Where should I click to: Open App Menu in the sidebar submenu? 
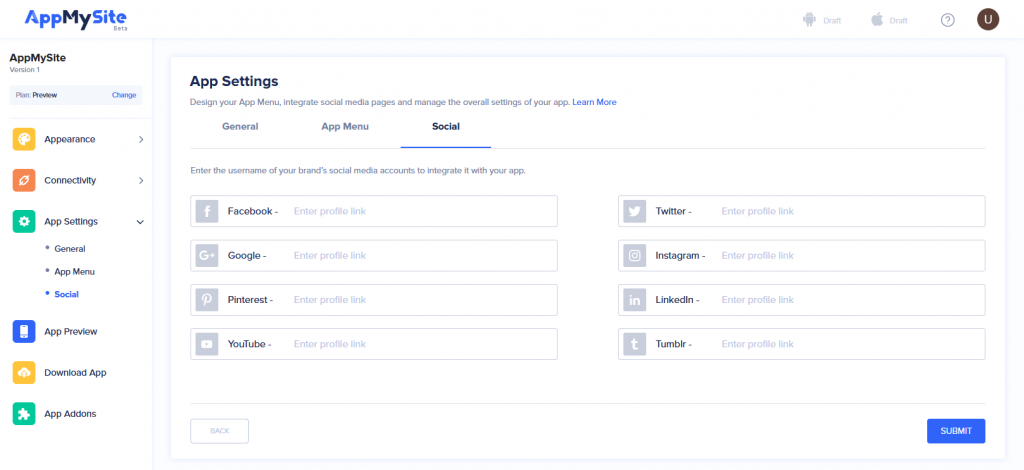coord(74,272)
